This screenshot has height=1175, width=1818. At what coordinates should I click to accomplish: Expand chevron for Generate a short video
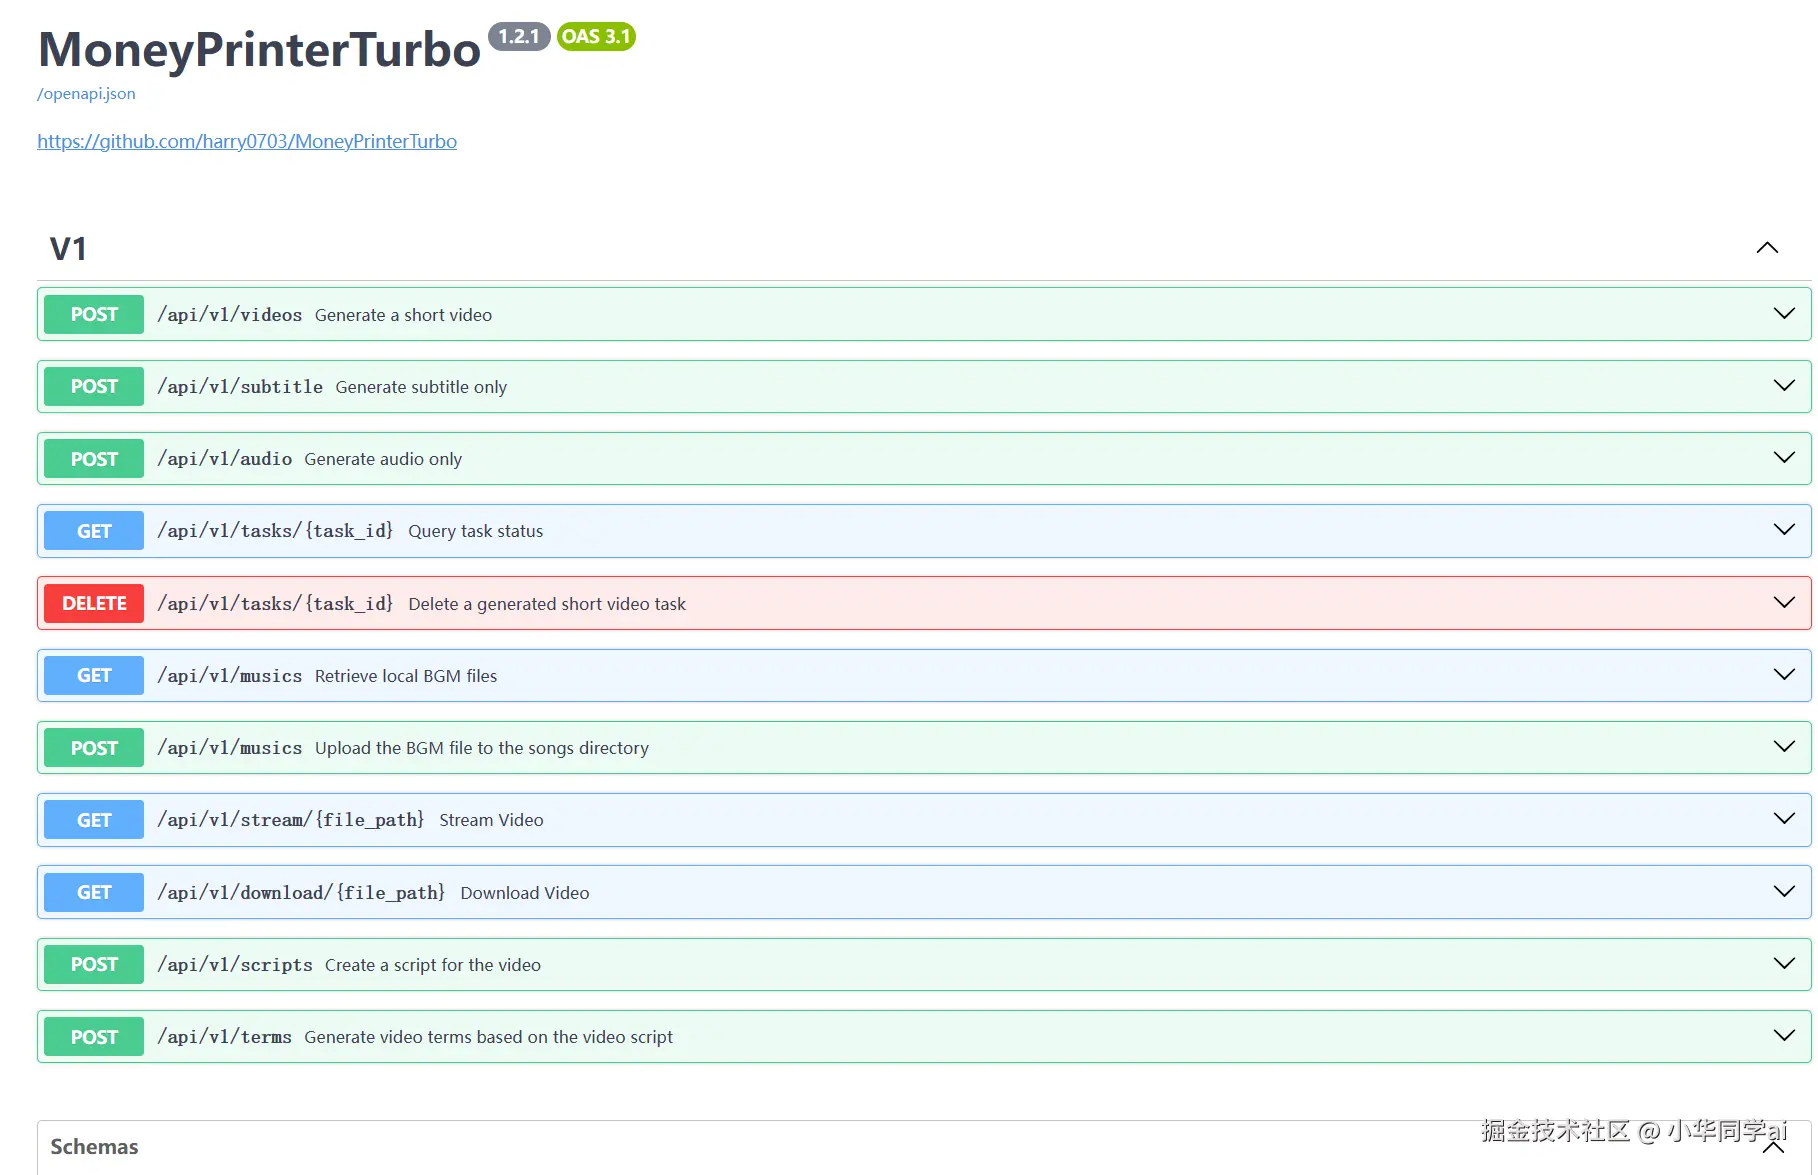coord(1784,313)
